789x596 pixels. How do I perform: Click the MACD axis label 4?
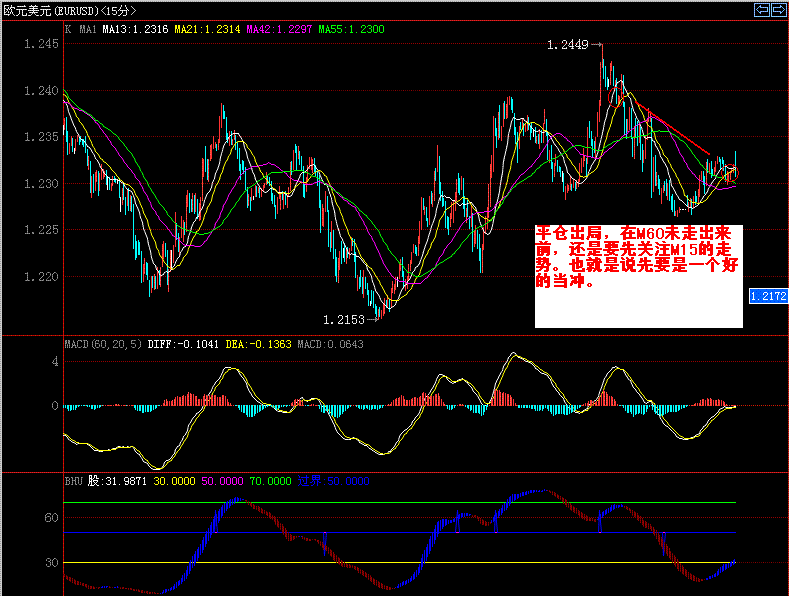(x=55, y=361)
